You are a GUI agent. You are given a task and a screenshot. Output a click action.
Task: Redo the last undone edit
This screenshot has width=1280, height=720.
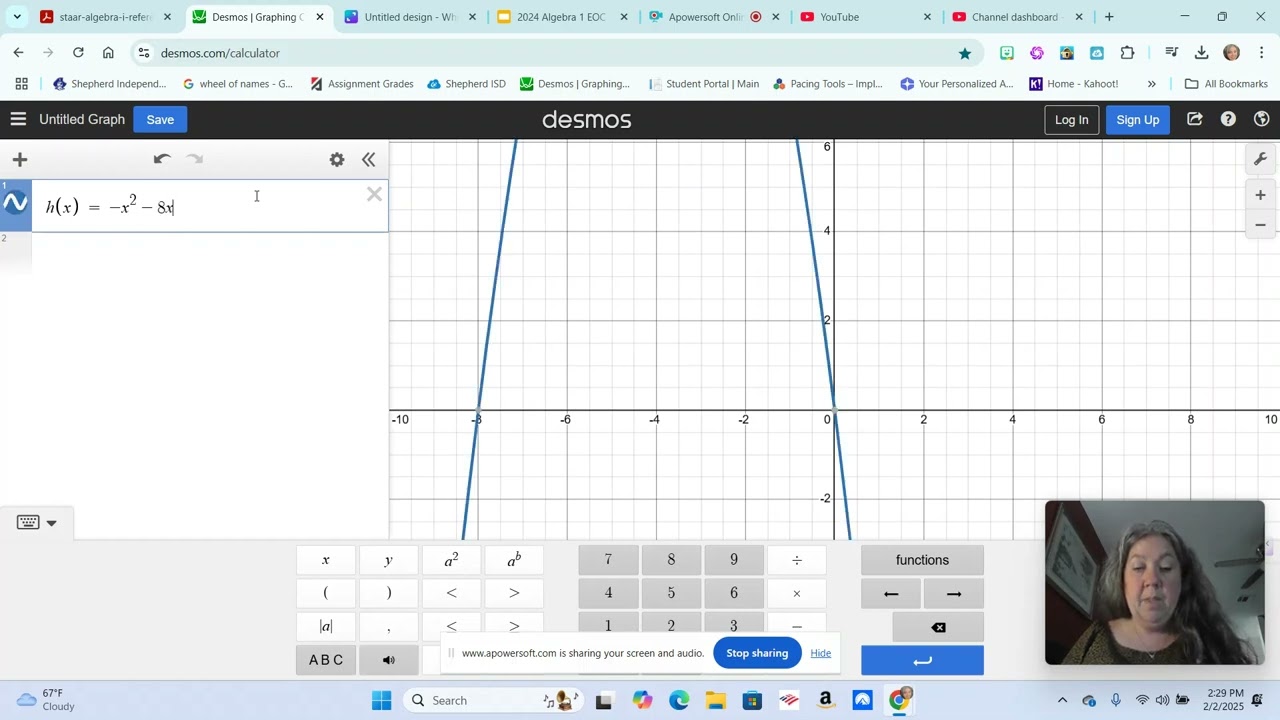pyautogui.click(x=195, y=159)
